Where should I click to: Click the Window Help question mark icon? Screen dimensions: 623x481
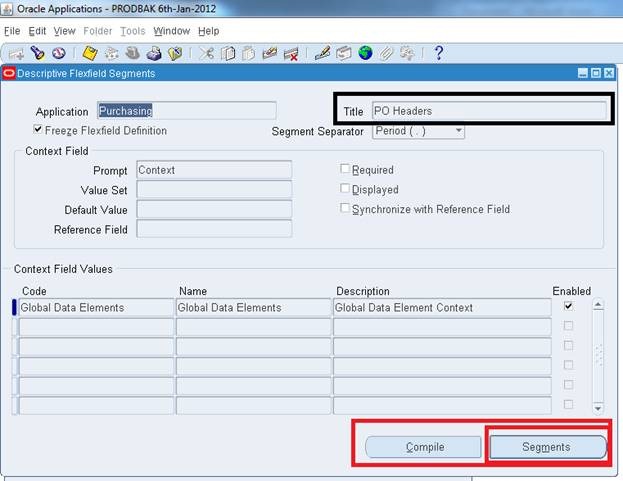439,53
